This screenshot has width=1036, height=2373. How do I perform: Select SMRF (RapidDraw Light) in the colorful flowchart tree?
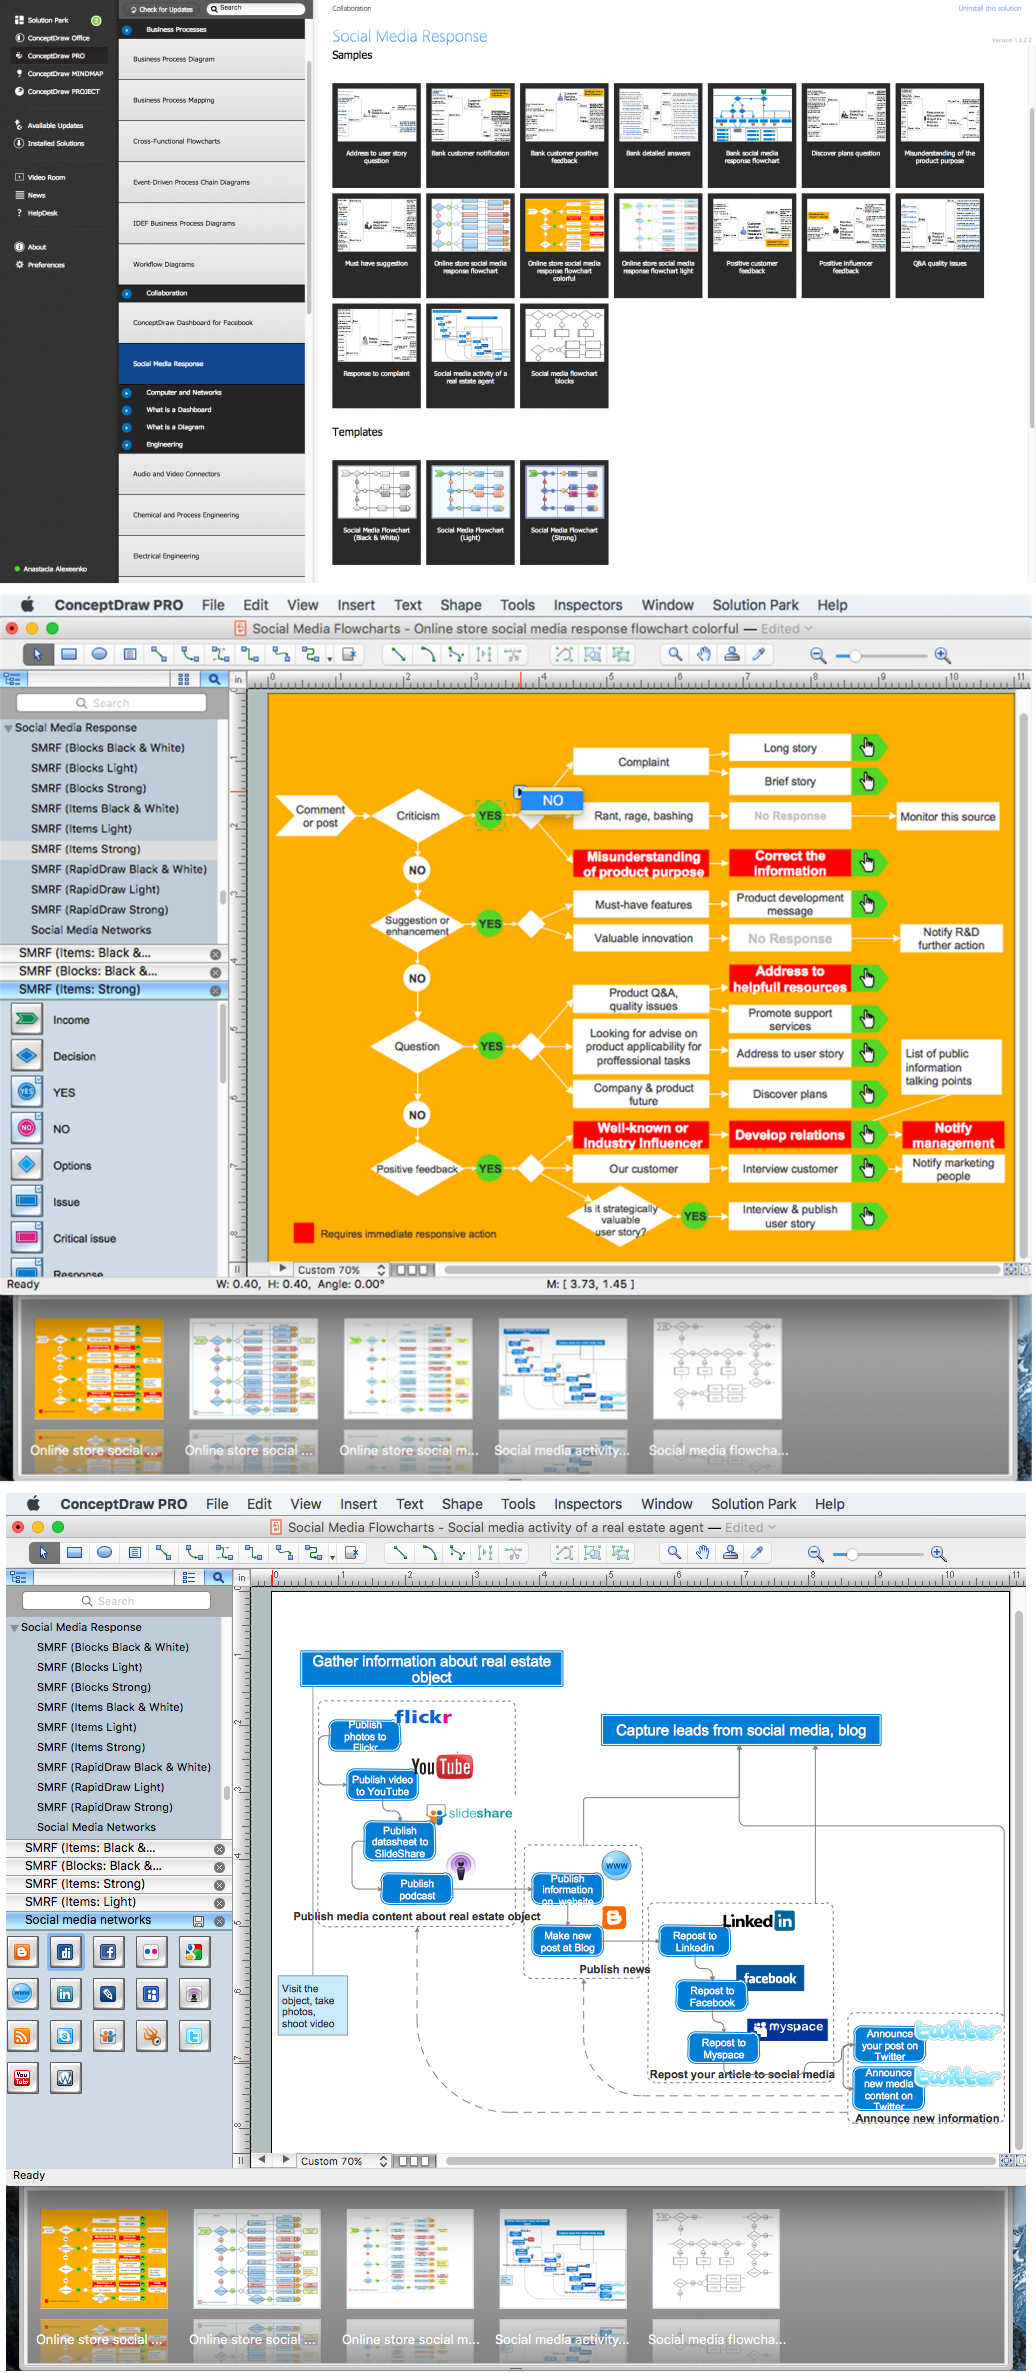click(x=95, y=890)
